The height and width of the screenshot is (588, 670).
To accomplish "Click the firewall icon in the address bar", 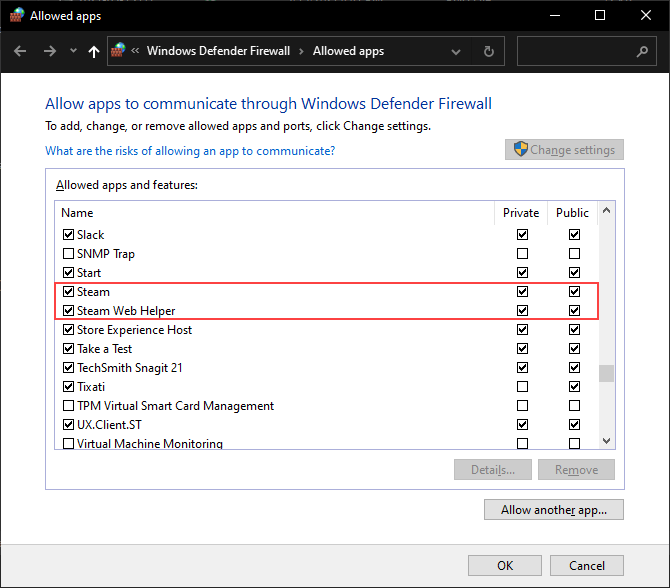I will click(120, 51).
